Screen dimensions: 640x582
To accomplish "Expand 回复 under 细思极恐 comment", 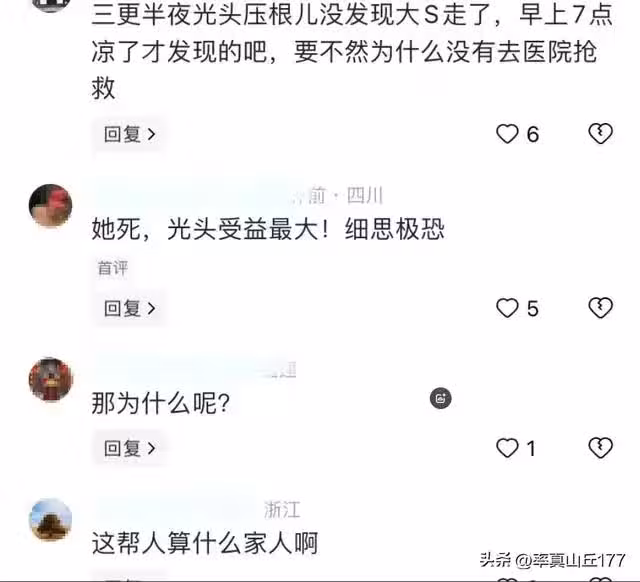I will (129, 308).
